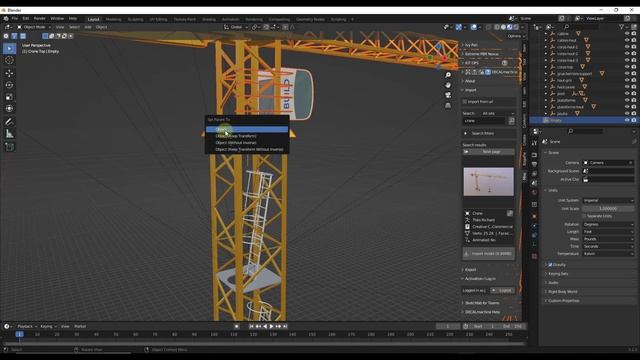Select the Annotate tool
The image size is (640, 360).
click(9, 122)
